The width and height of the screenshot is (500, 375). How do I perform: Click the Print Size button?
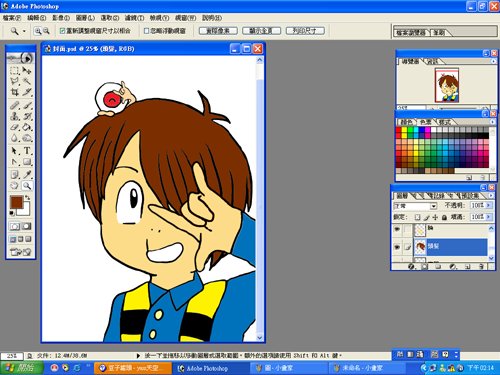click(305, 31)
